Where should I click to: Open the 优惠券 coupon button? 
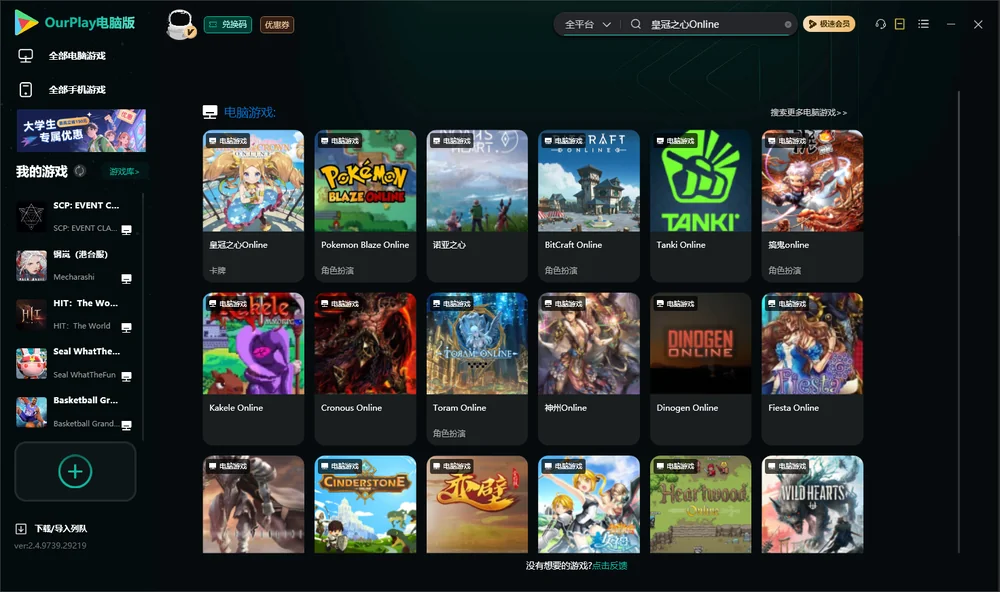click(277, 24)
